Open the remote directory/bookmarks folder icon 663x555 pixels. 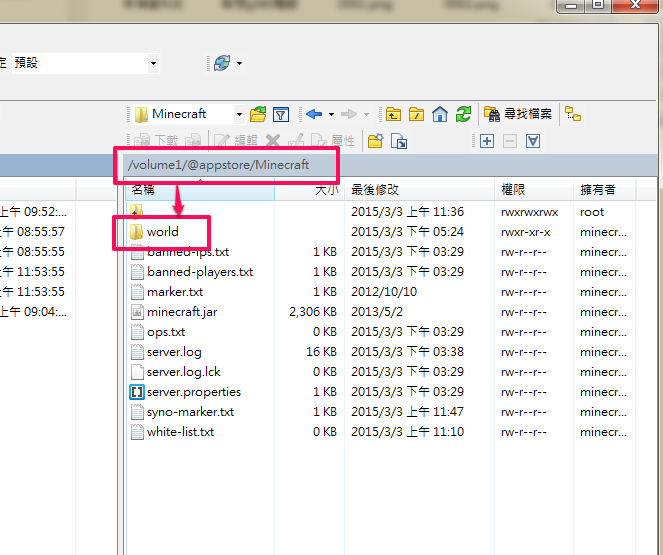[x=258, y=114]
